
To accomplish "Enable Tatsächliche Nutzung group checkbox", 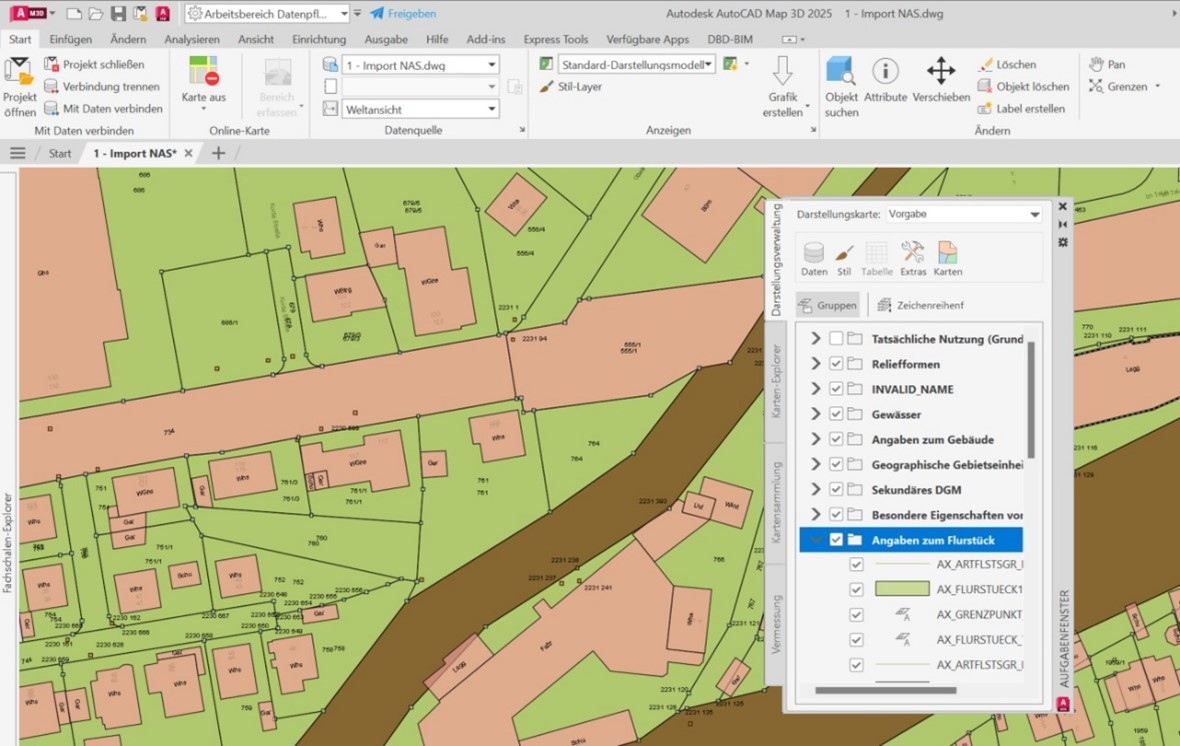I will [836, 339].
